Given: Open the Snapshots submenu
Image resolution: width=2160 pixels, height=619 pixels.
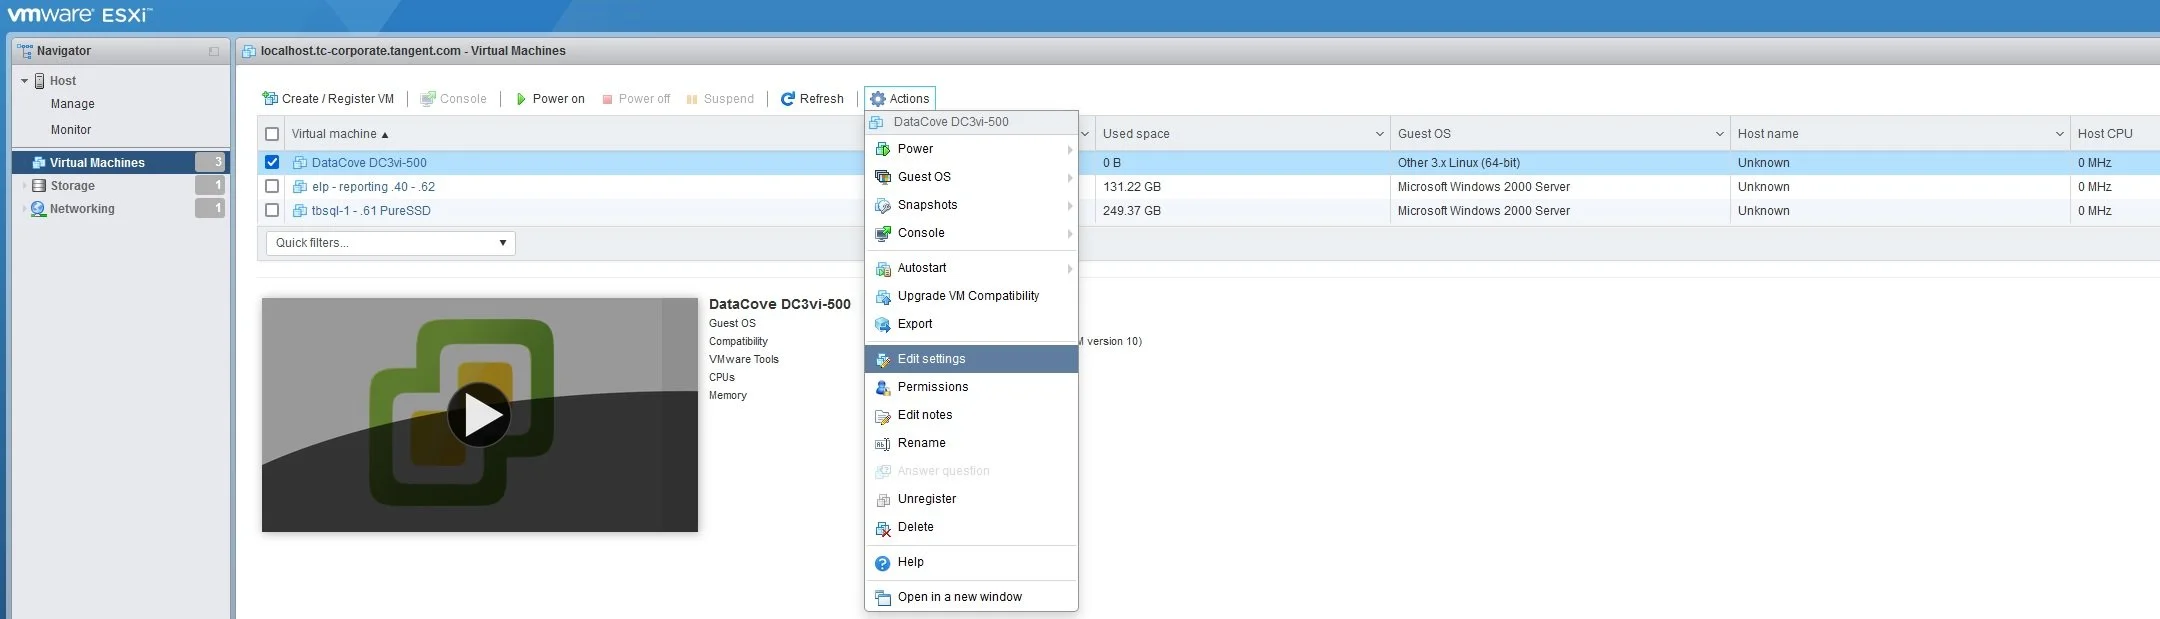Looking at the screenshot, I should pyautogui.click(x=927, y=205).
